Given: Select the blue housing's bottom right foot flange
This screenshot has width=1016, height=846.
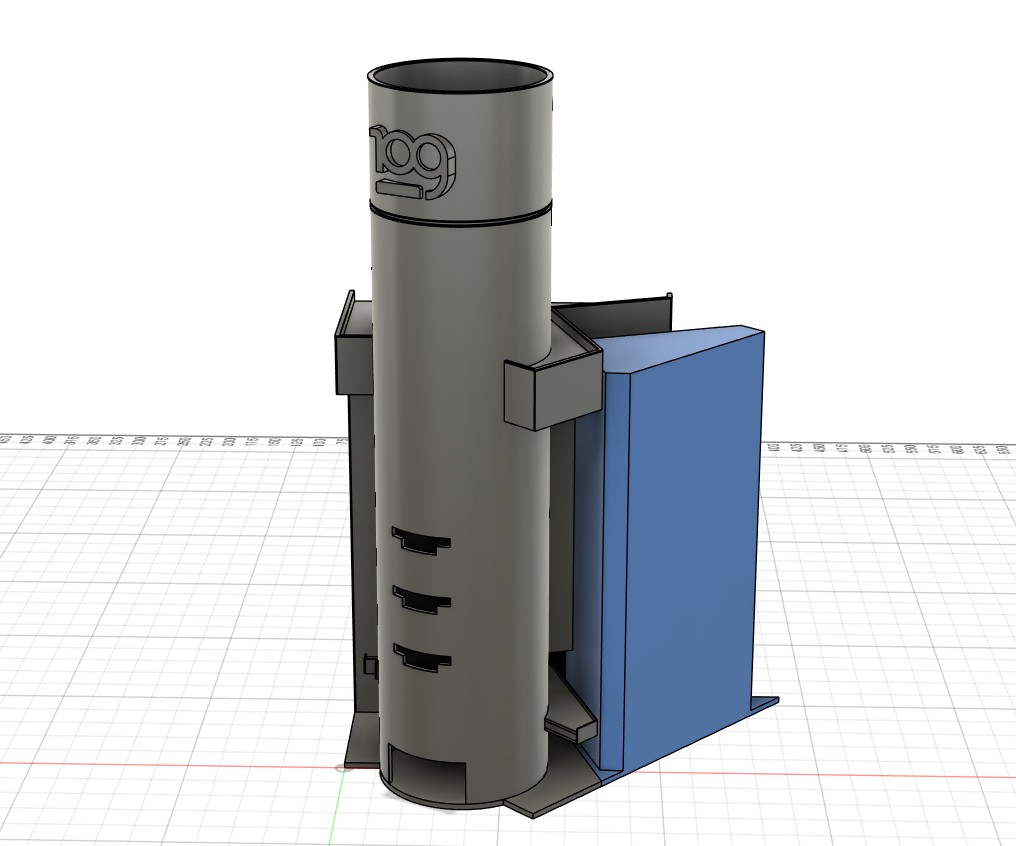Looking at the screenshot, I should coord(763,703).
